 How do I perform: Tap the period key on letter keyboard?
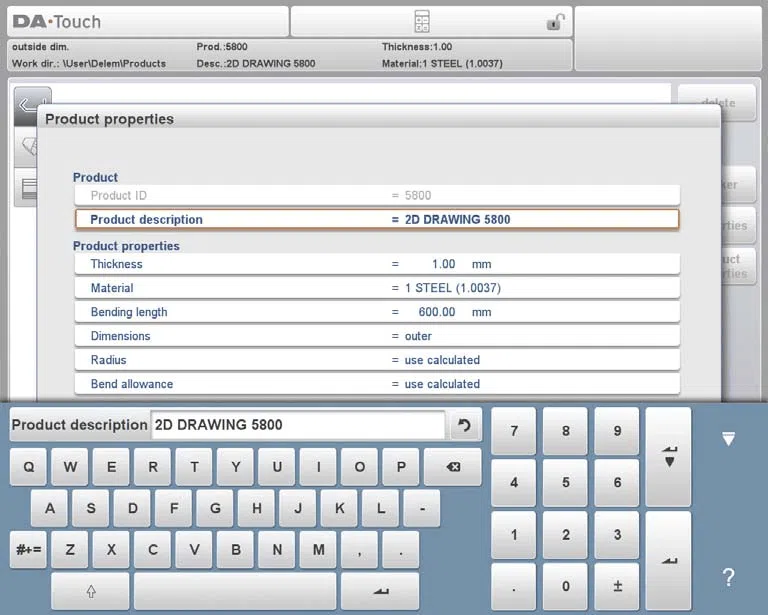click(401, 550)
